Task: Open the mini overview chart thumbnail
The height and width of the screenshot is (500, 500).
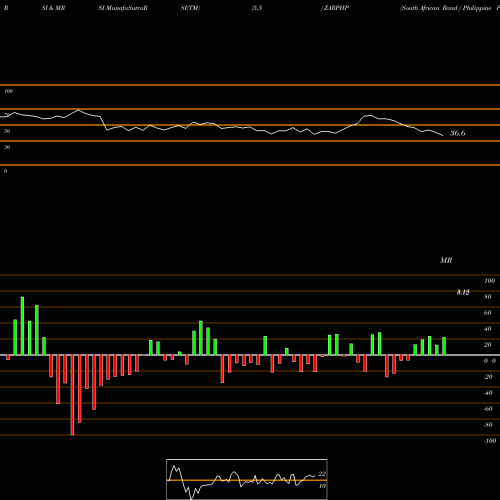Action: coord(247,479)
